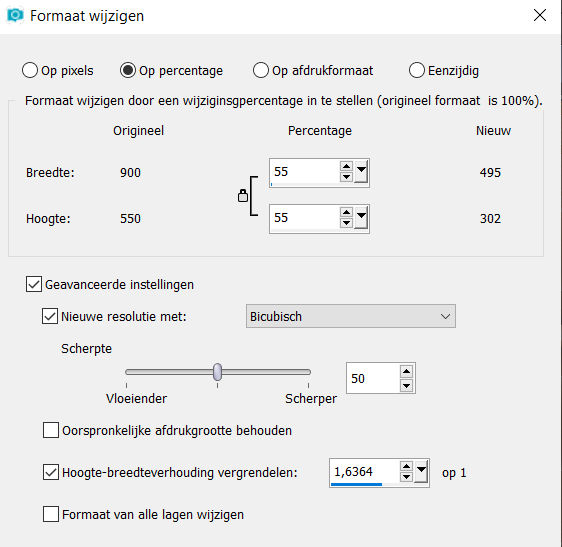The image size is (562, 547).
Task: Decrease the Breedte percentage with down arrow
Action: tap(346, 177)
